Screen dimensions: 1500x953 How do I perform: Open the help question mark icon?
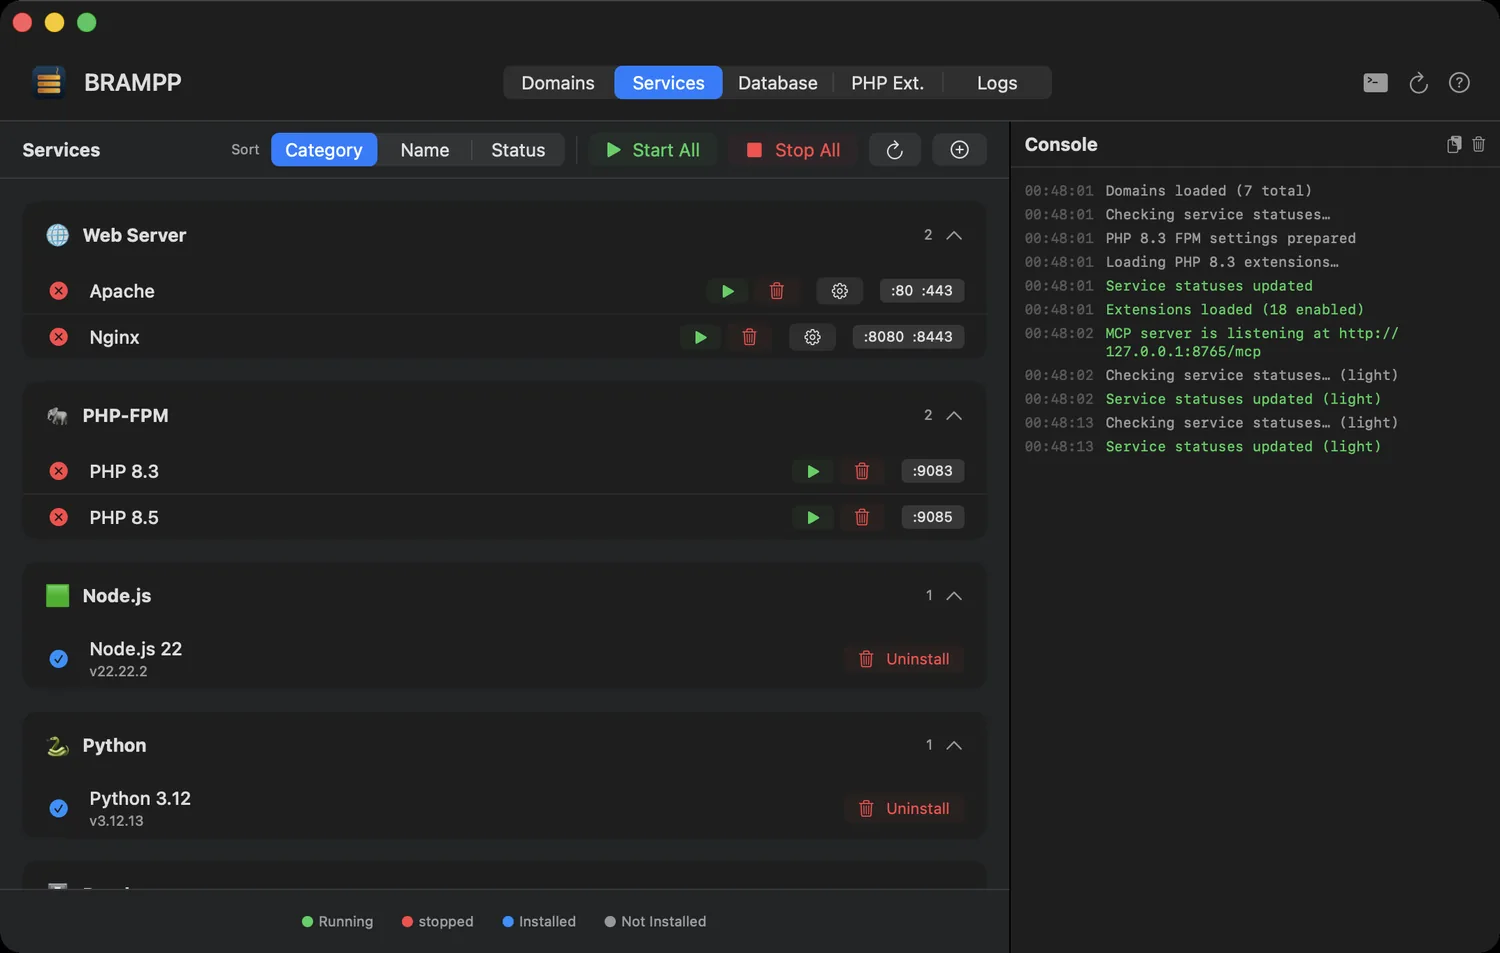[1459, 83]
